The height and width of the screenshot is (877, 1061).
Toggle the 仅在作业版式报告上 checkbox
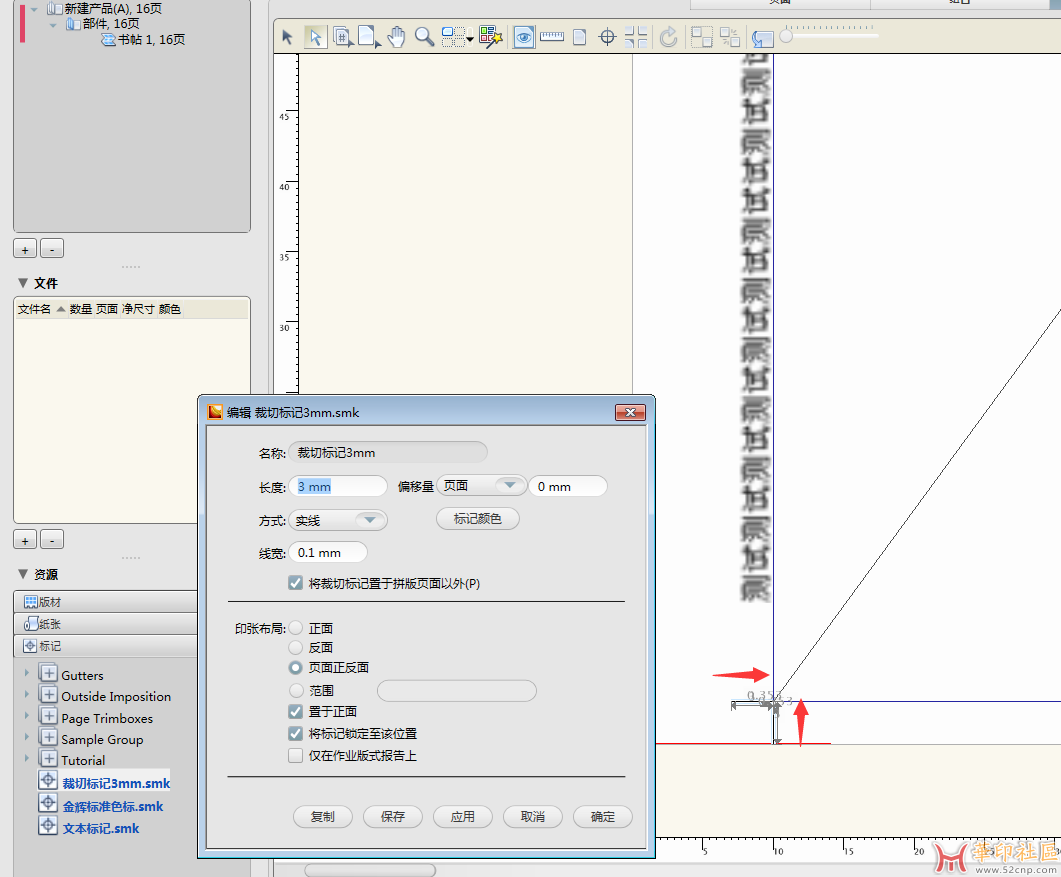(296, 755)
